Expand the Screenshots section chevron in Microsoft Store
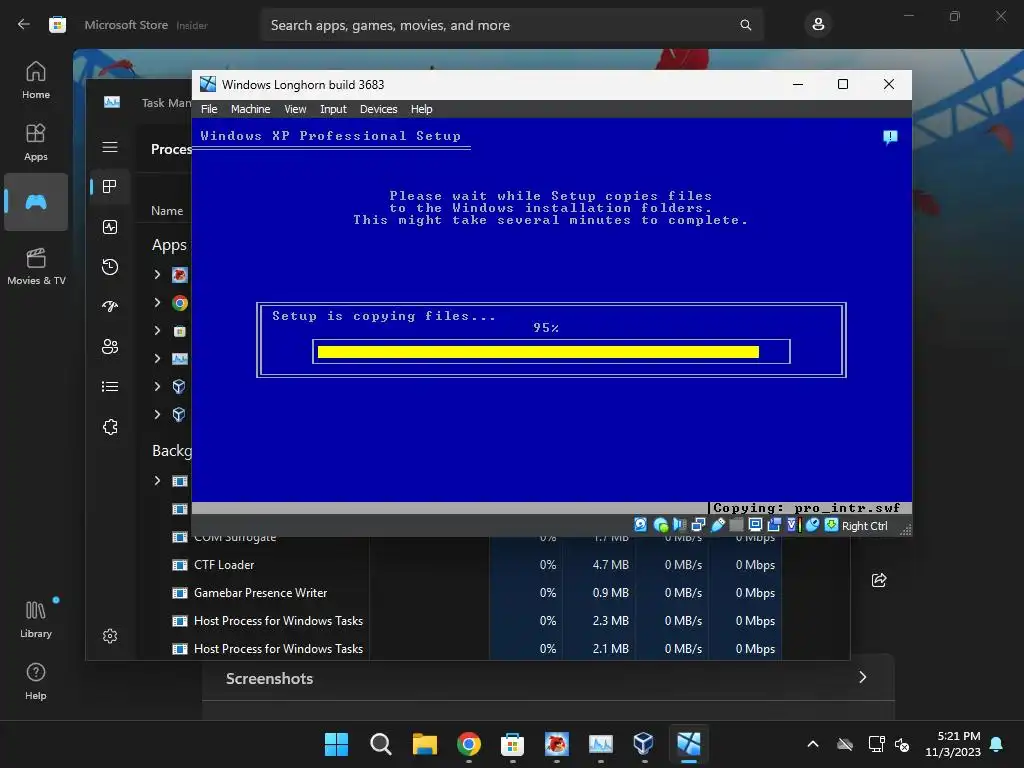 pyautogui.click(x=862, y=677)
